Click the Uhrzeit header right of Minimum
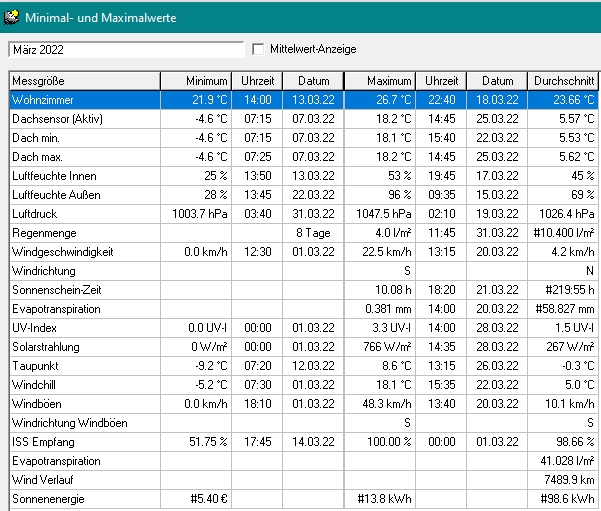 click(258, 81)
